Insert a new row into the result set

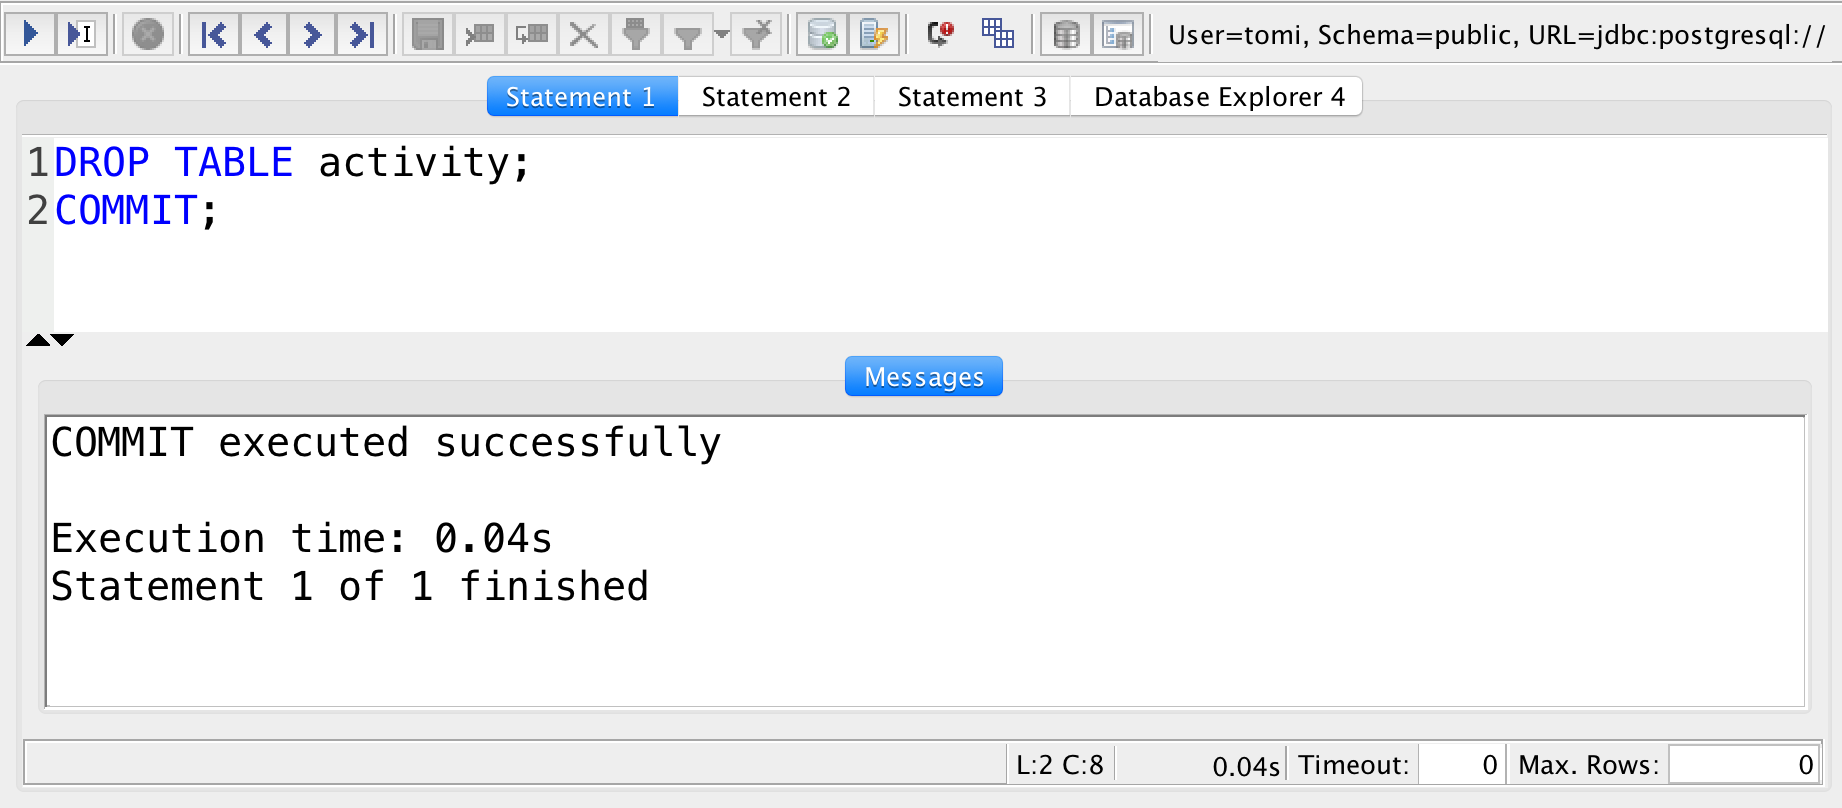pos(480,33)
